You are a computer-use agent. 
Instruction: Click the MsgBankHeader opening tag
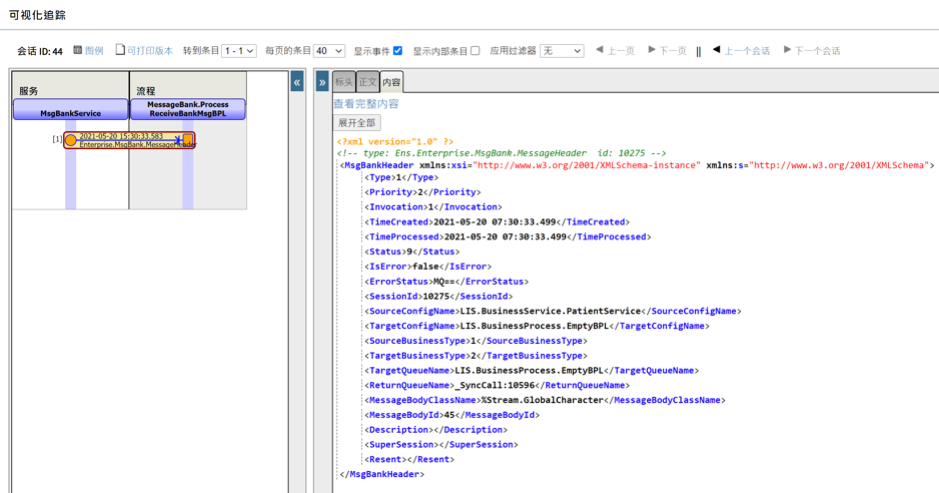pos(637,165)
